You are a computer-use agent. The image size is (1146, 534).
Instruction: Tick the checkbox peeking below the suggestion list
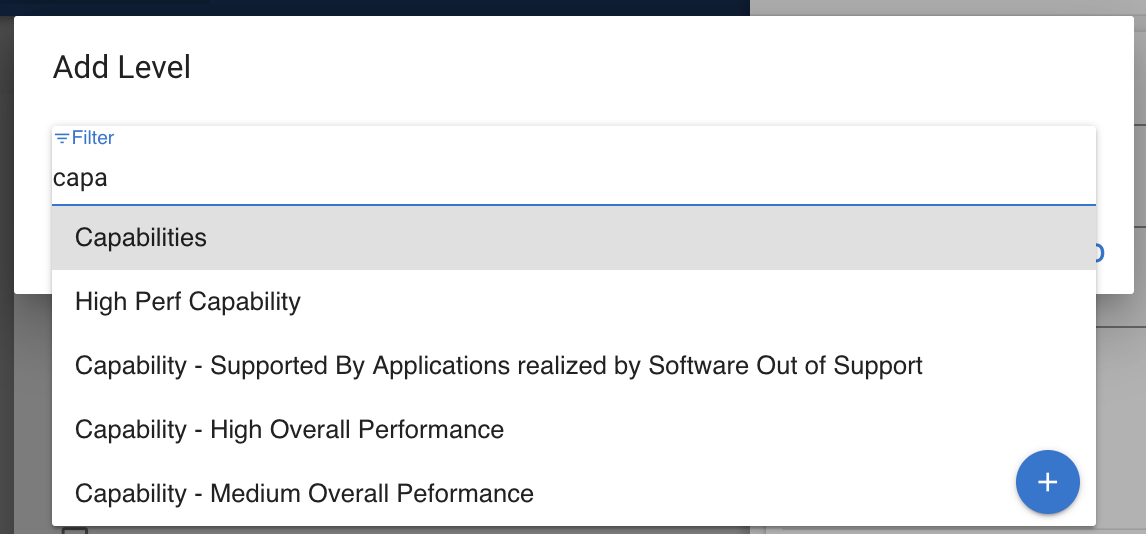[x=75, y=530]
